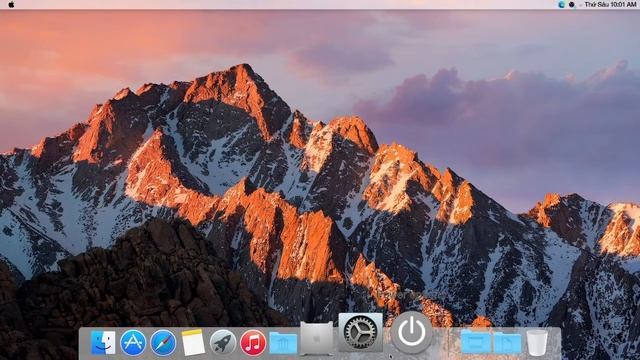This screenshot has height=360, width=640.
Task: Open the Apple menu
Action: [x=11, y=4]
